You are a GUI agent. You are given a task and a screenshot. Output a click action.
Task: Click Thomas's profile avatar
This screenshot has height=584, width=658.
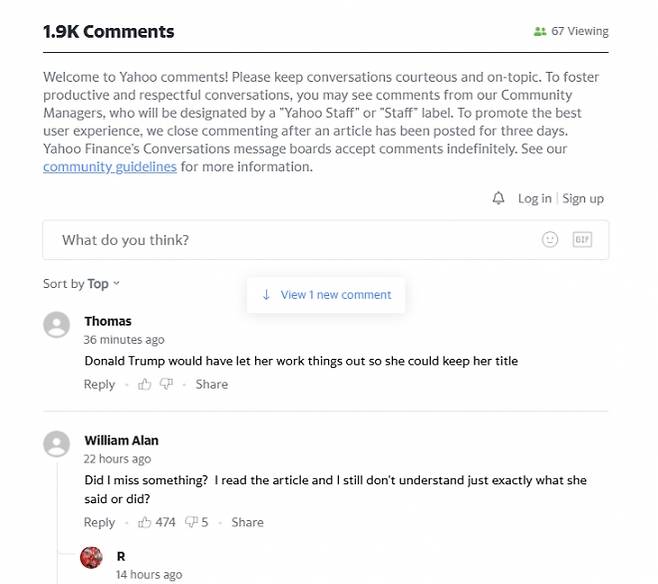(x=58, y=325)
